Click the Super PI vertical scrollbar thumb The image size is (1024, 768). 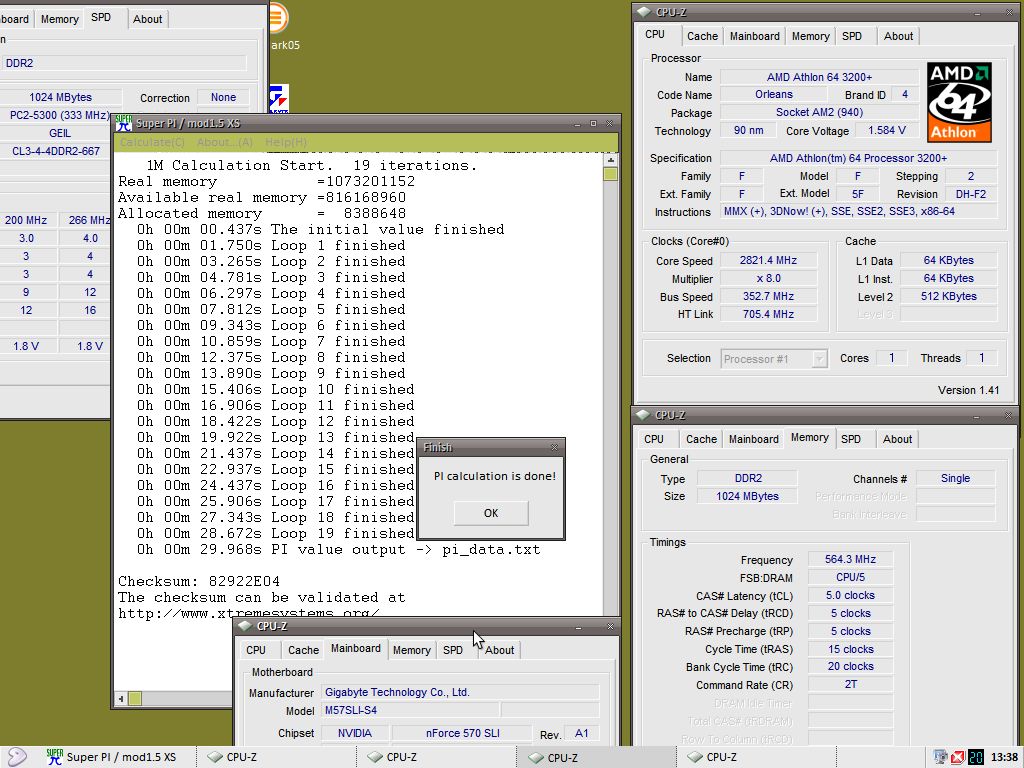(610, 174)
